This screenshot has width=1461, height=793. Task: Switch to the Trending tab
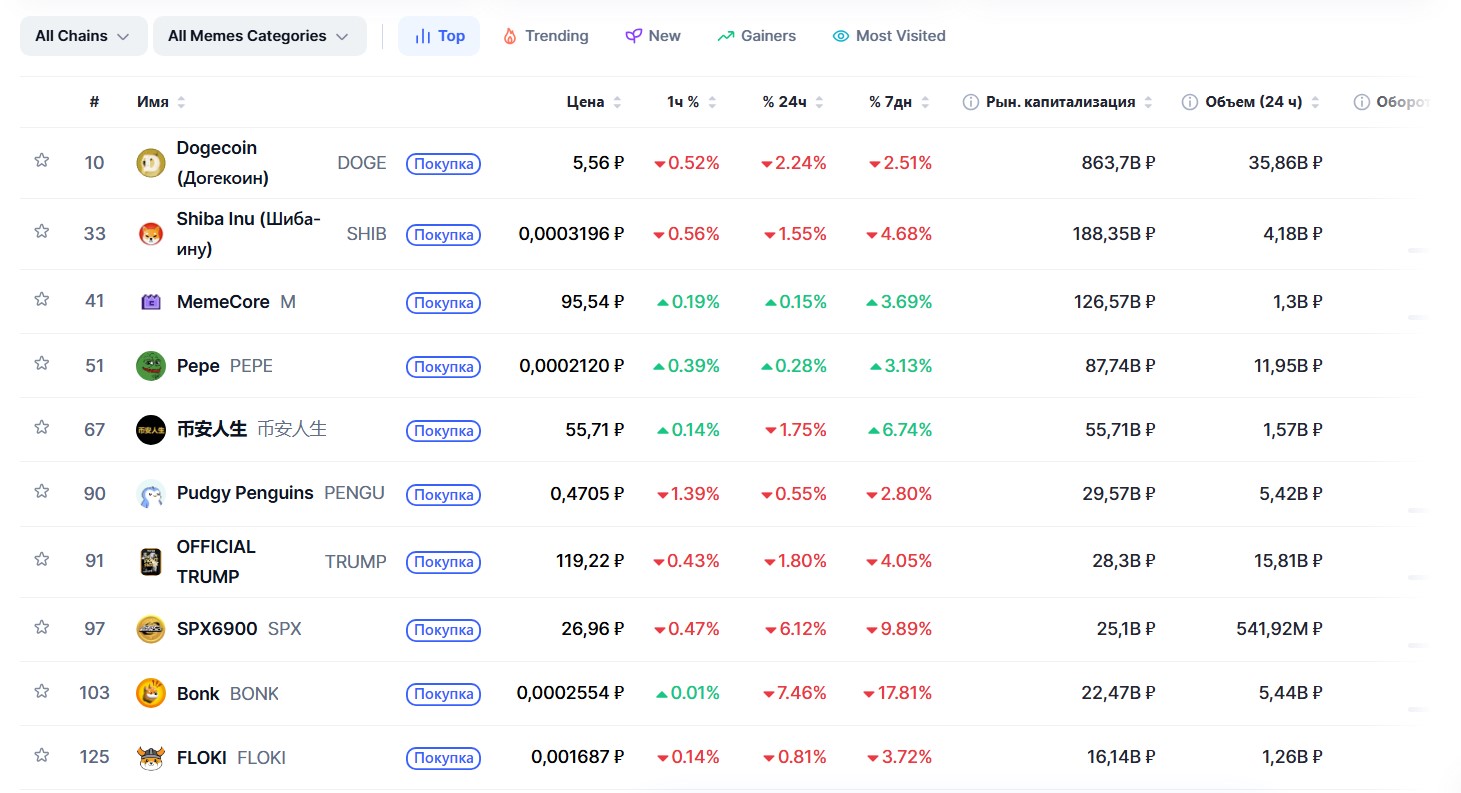pyautogui.click(x=545, y=36)
